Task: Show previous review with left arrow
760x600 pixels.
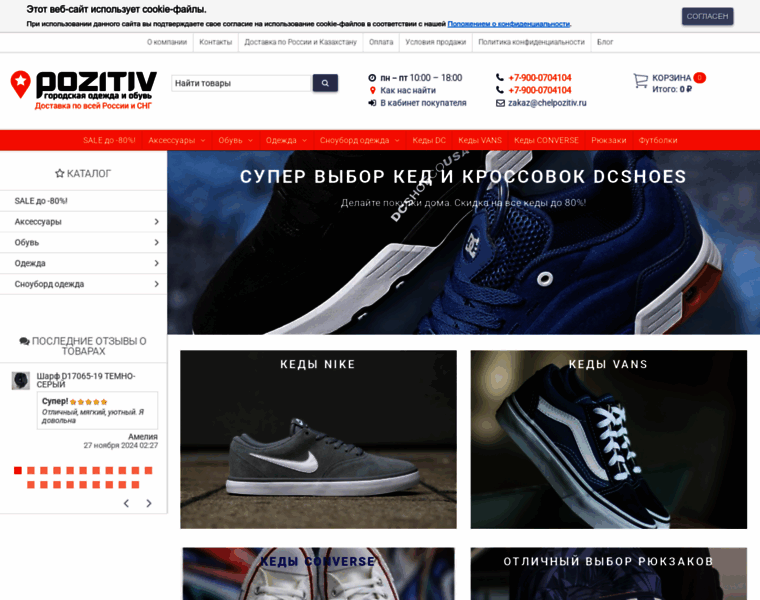Action: click(x=126, y=503)
